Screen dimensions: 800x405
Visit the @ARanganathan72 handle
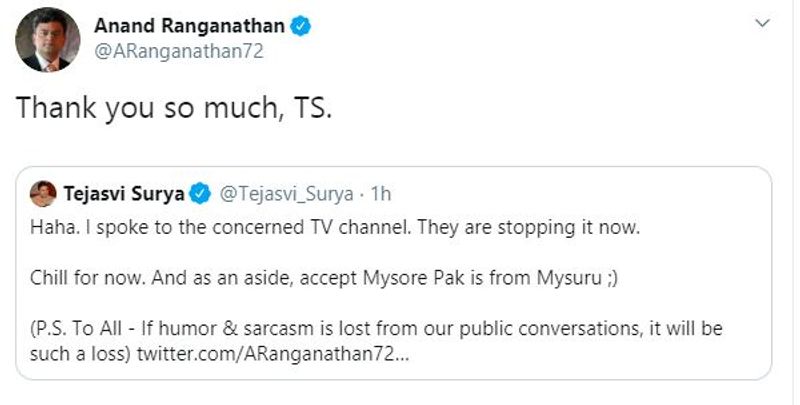click(x=178, y=52)
